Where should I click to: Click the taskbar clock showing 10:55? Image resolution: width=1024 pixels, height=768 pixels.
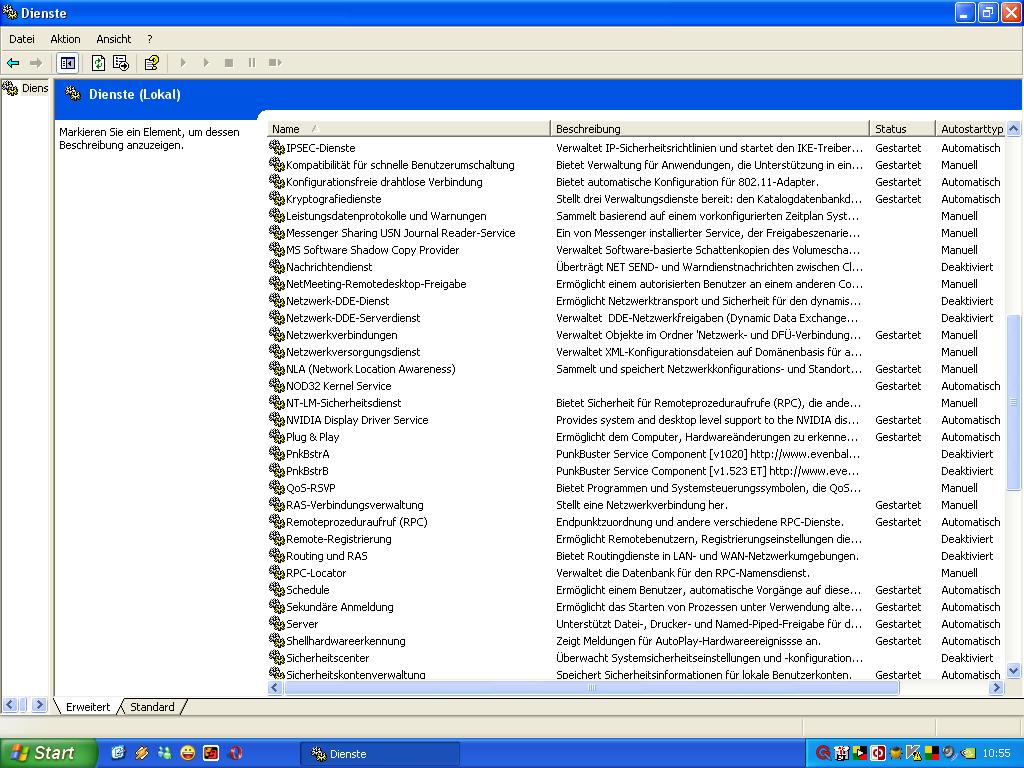[x=997, y=754]
